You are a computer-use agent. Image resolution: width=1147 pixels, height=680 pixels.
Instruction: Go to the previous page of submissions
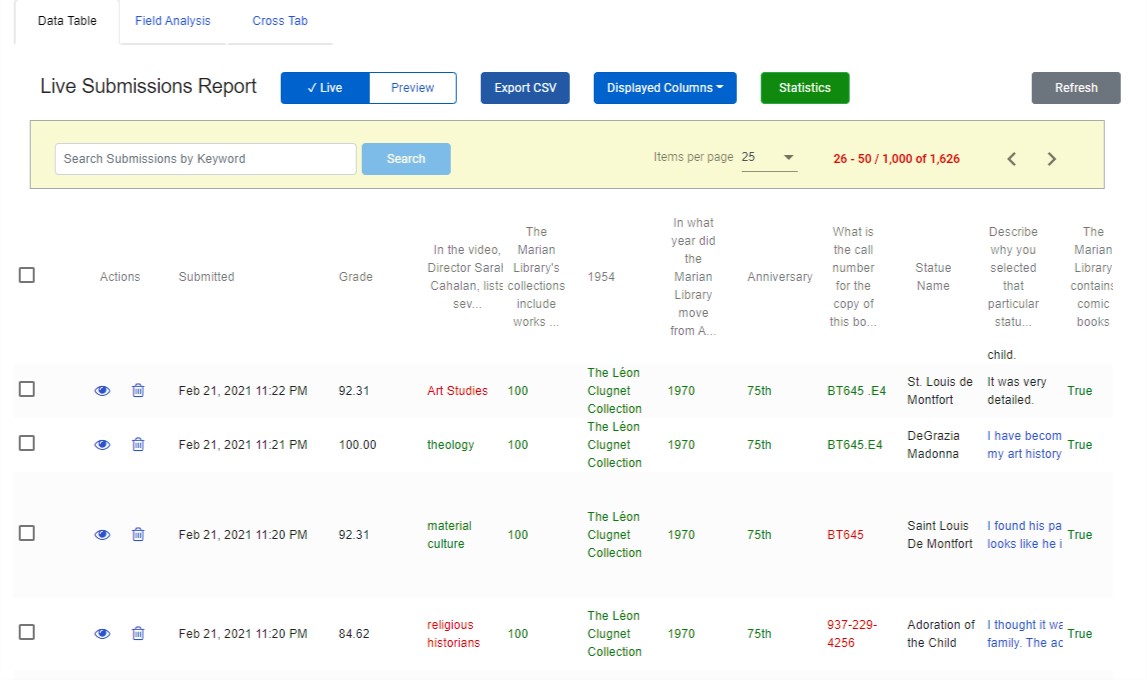coord(1011,158)
